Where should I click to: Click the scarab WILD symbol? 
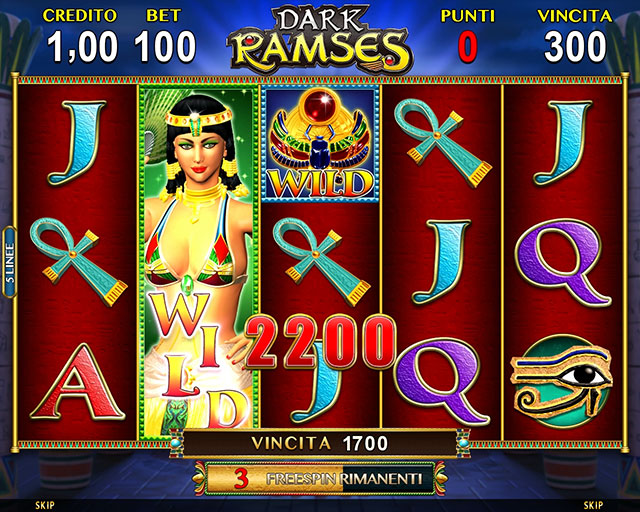(320, 144)
